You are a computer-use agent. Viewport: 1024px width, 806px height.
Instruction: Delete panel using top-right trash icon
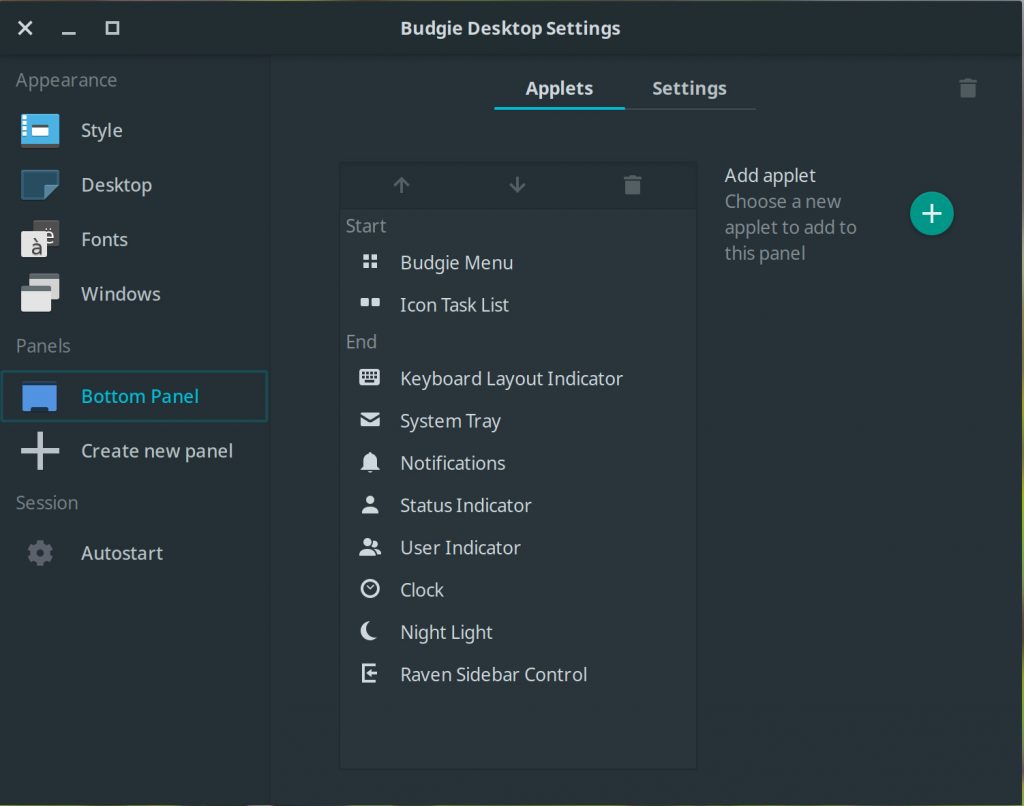click(968, 88)
